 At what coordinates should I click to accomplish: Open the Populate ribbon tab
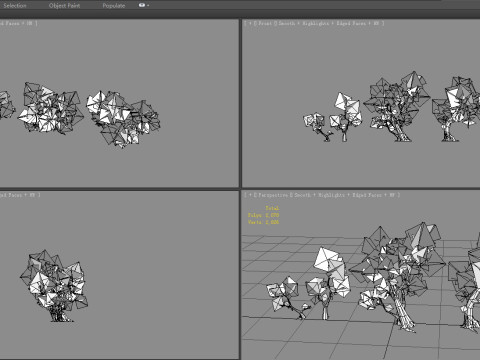click(x=114, y=5)
